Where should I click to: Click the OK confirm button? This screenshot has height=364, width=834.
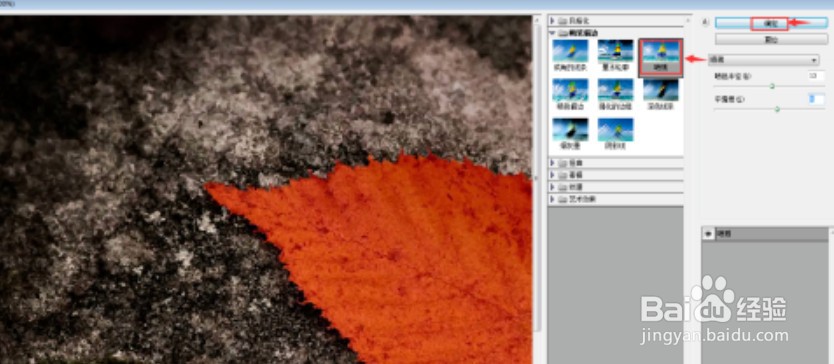pos(771,23)
